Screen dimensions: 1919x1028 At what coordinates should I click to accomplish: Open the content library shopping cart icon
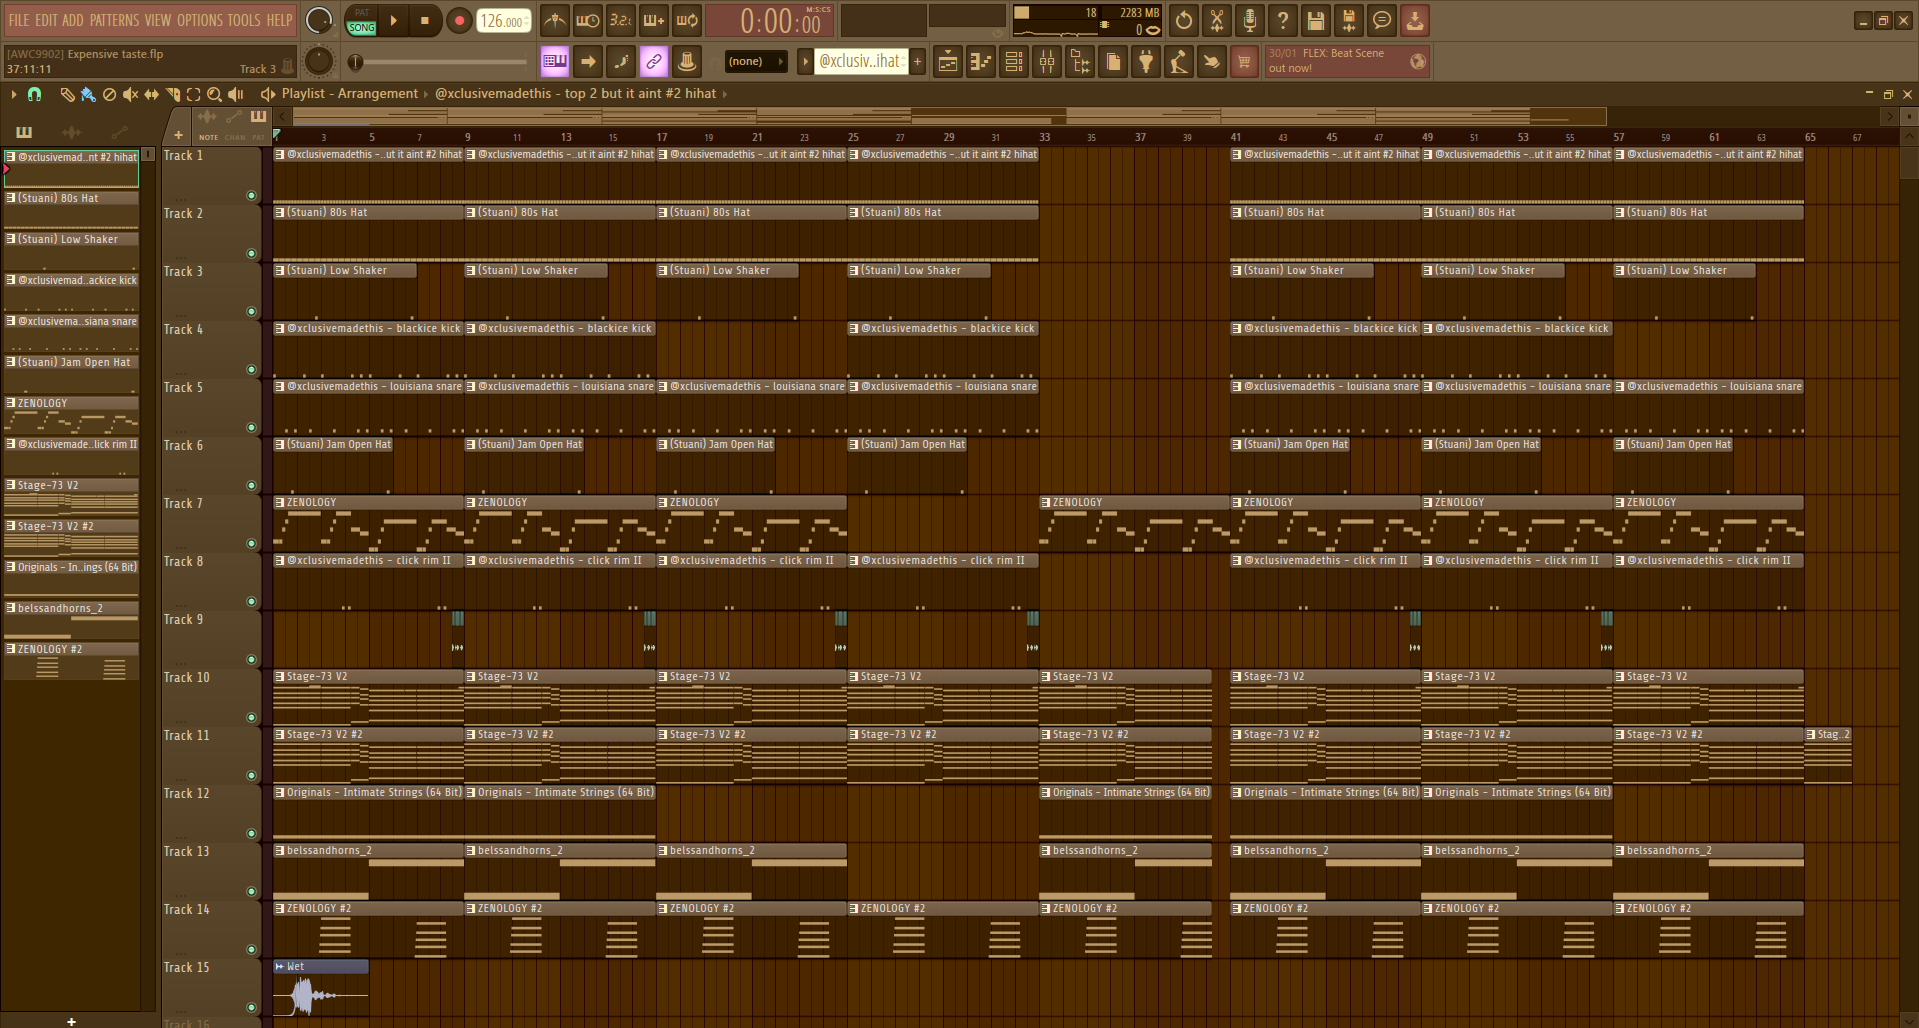click(x=1244, y=62)
